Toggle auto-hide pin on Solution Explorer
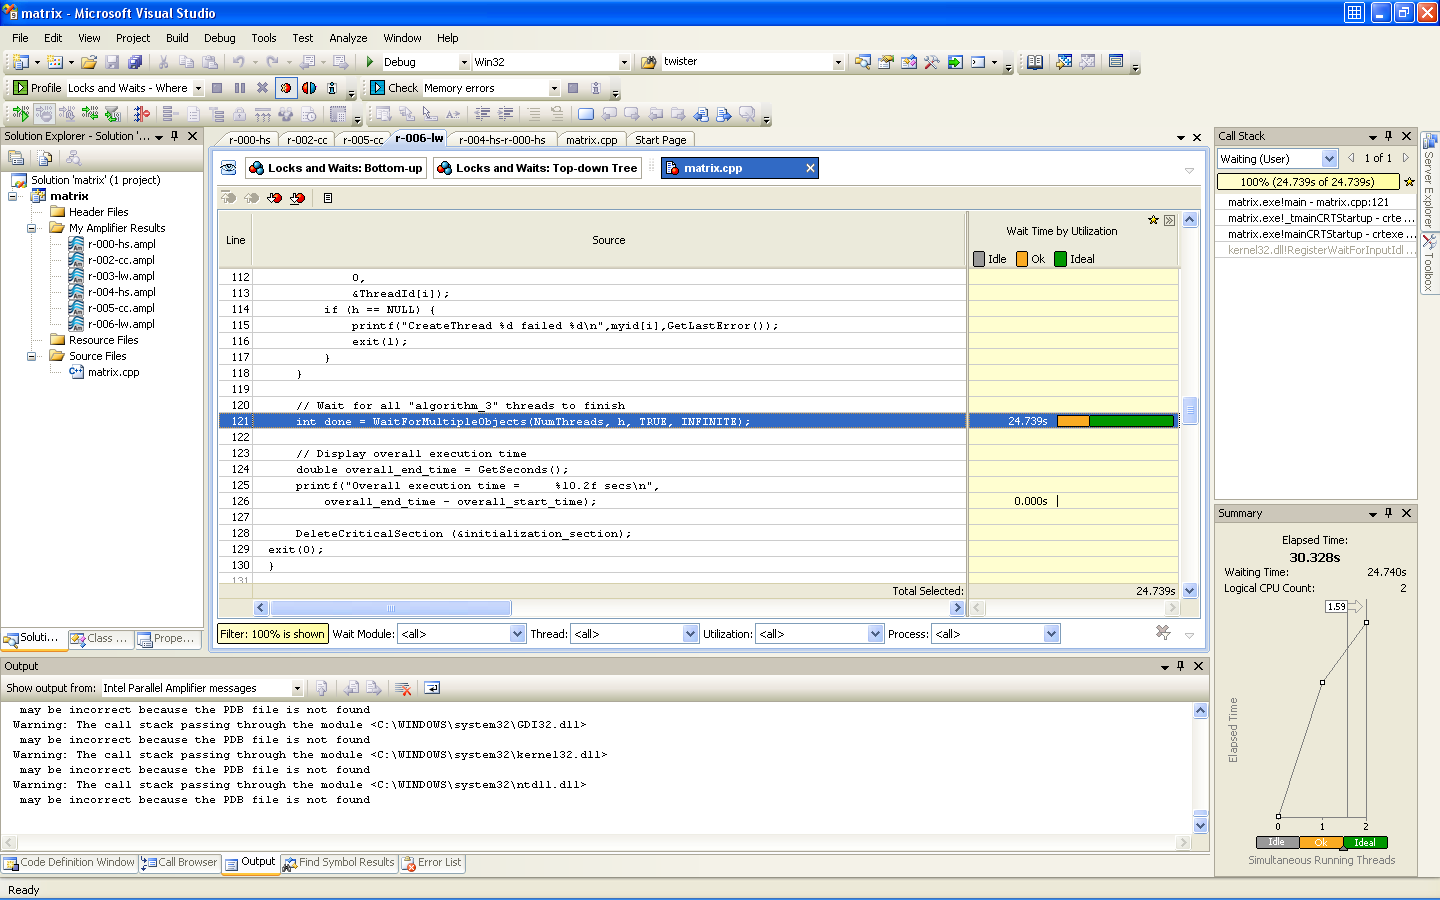Image resolution: width=1440 pixels, height=900 pixels. point(175,136)
